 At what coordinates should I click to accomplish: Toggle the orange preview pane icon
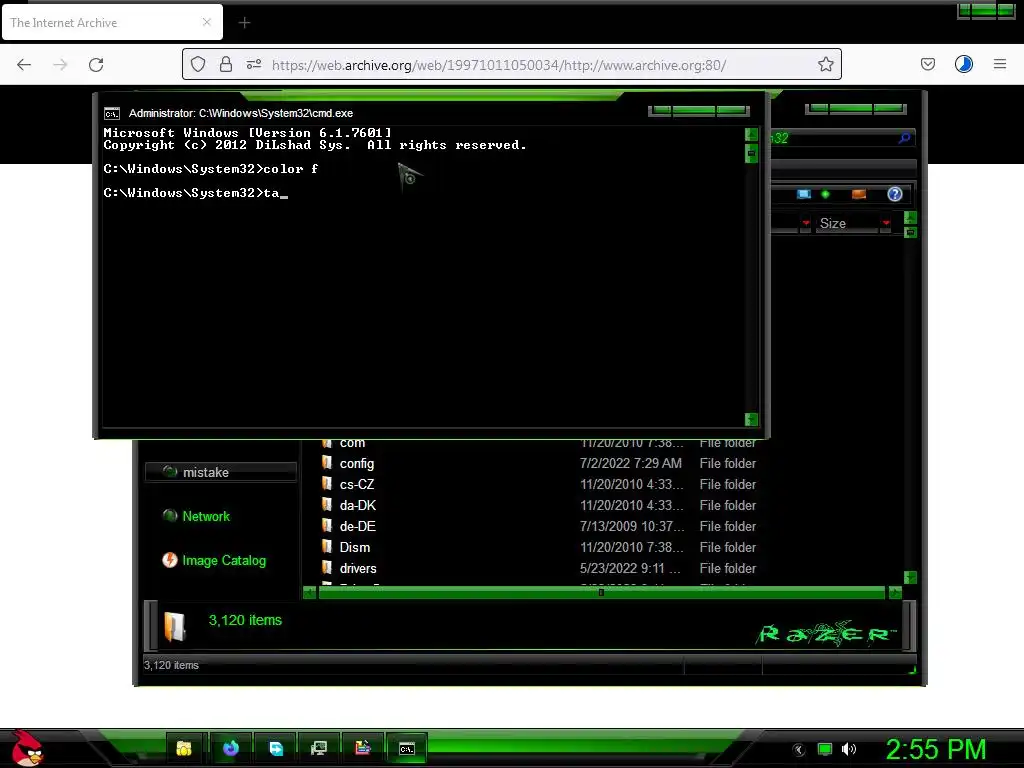point(859,194)
